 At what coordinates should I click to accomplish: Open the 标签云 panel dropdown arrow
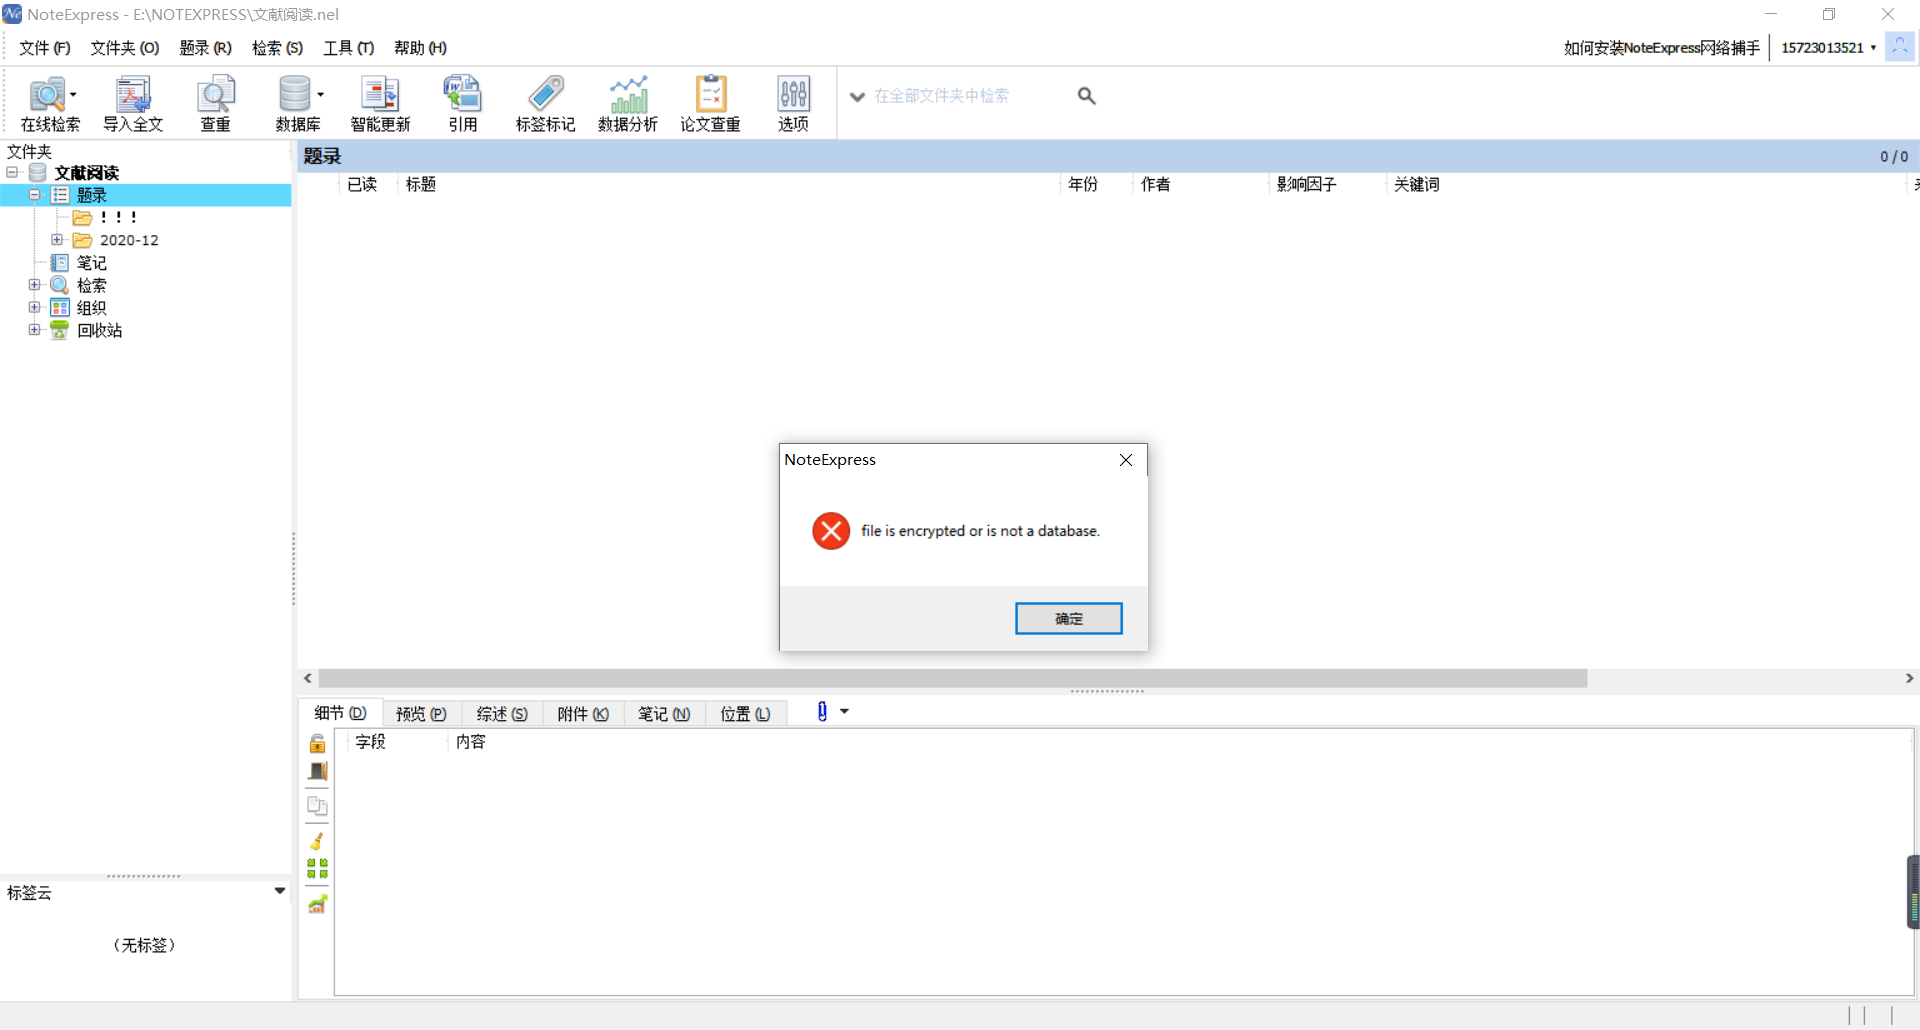[x=280, y=891]
